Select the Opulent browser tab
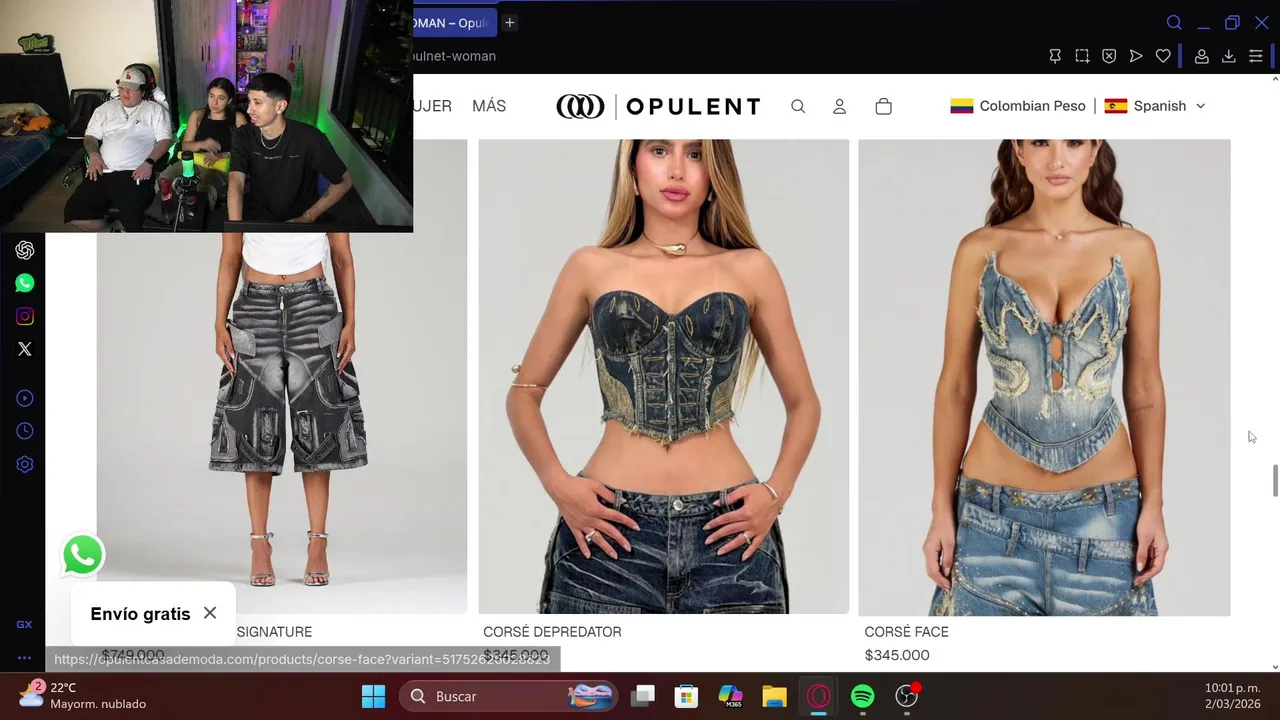The image size is (1280, 720). coord(454,23)
